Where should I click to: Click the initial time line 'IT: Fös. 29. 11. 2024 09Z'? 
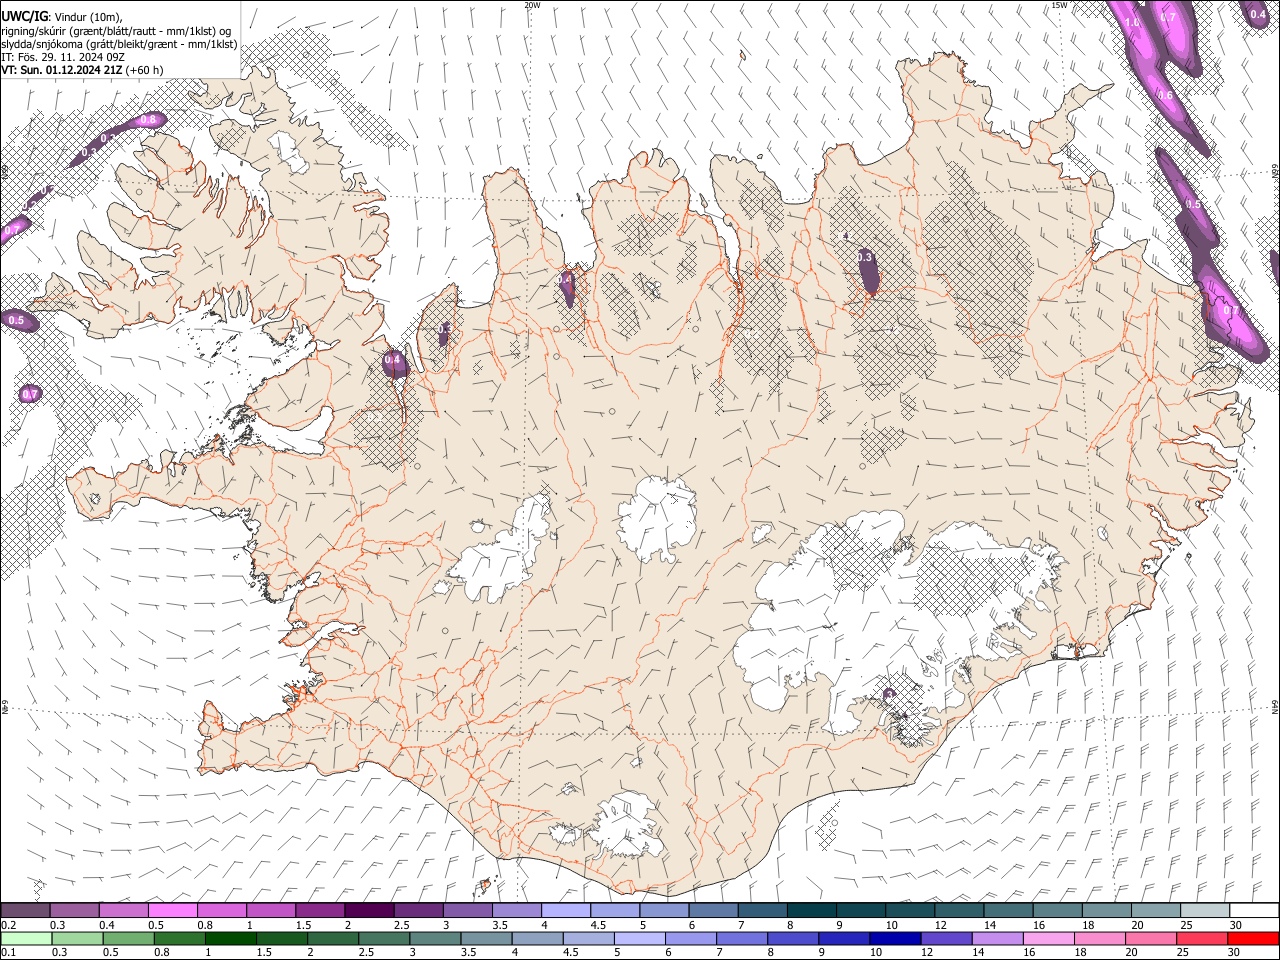[x=63, y=57]
